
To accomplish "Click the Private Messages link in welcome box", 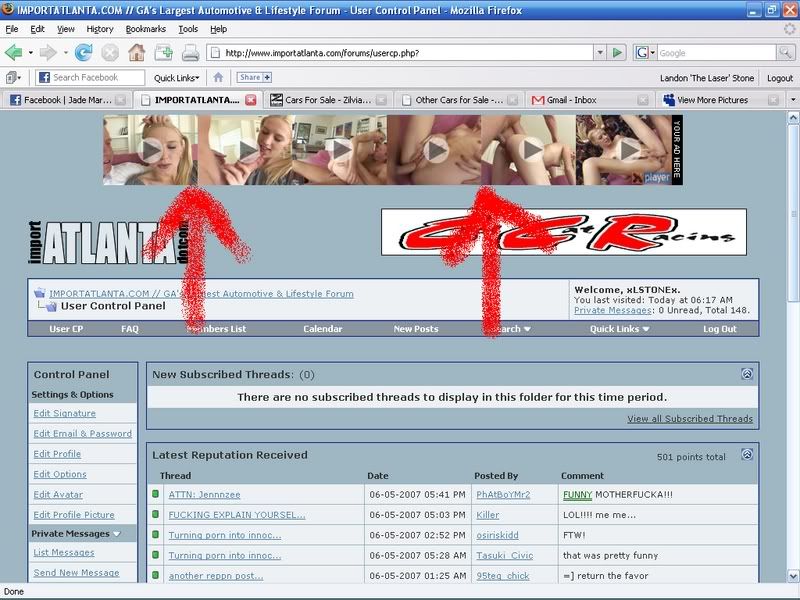I will tap(613, 311).
